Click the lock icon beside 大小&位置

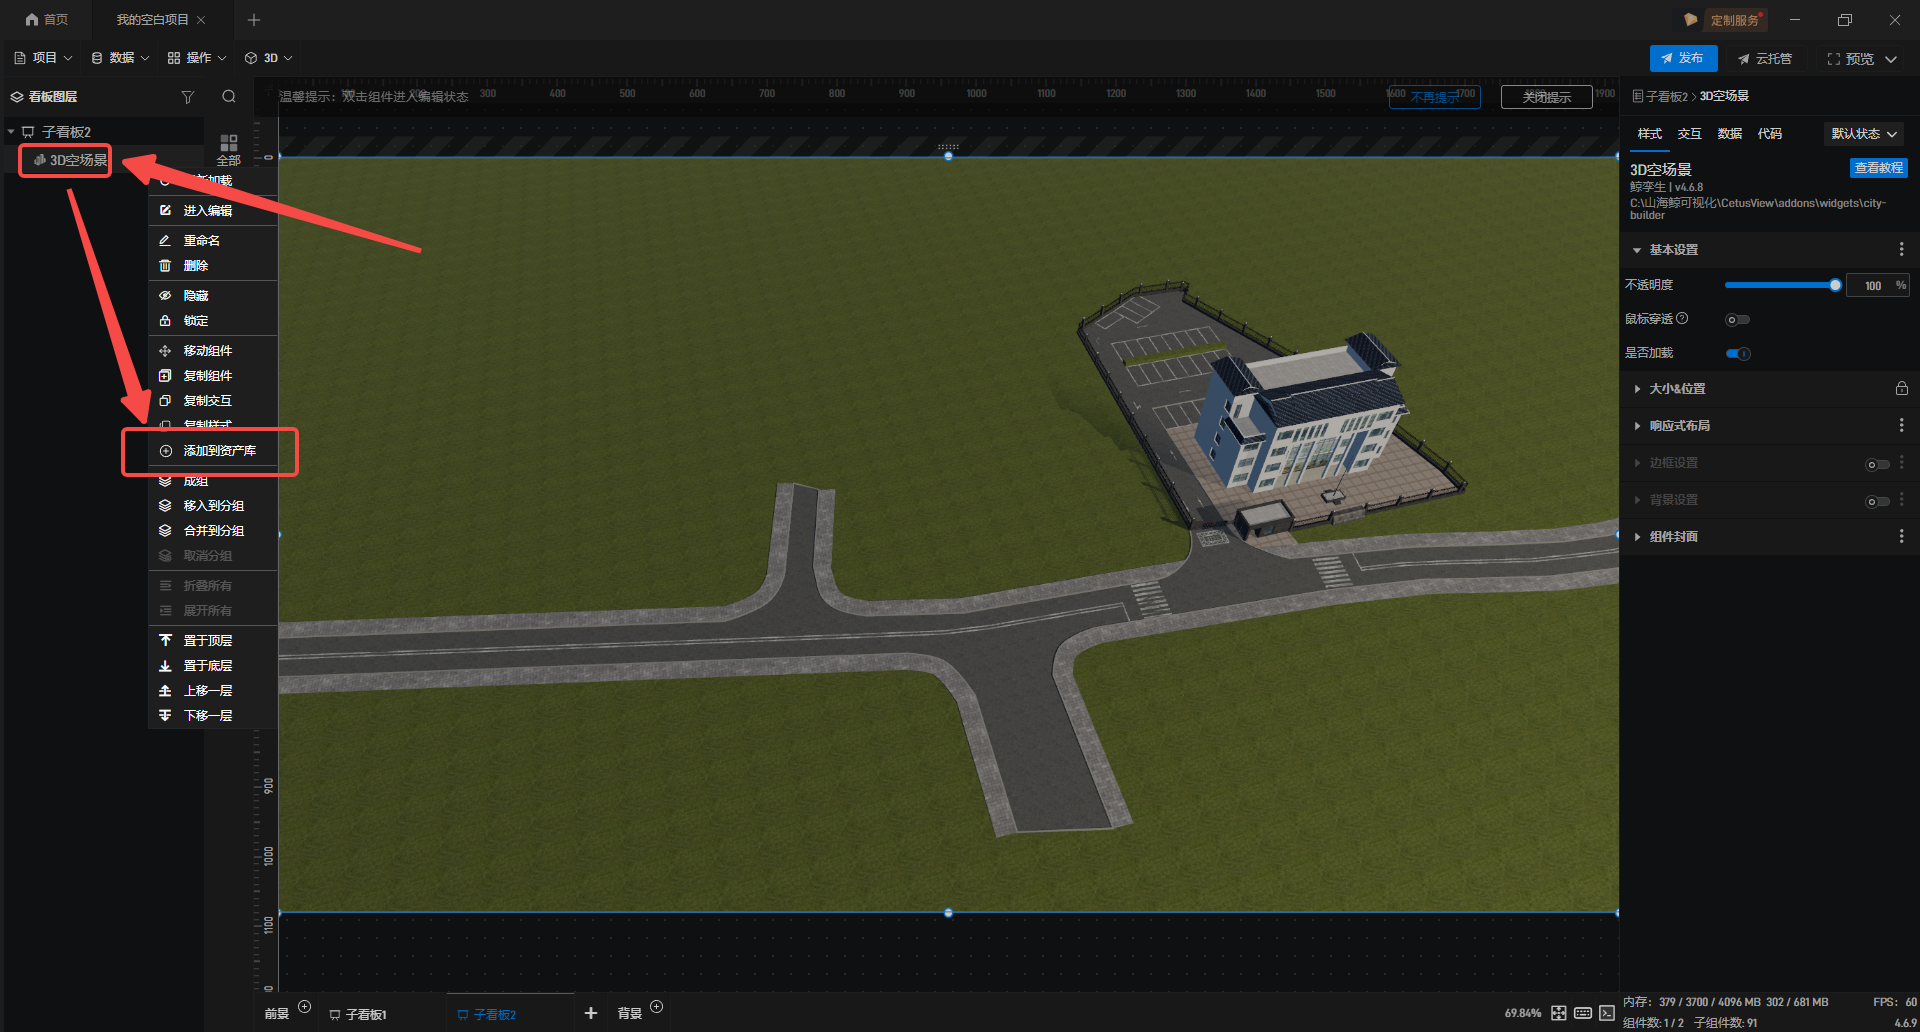pos(1901,389)
